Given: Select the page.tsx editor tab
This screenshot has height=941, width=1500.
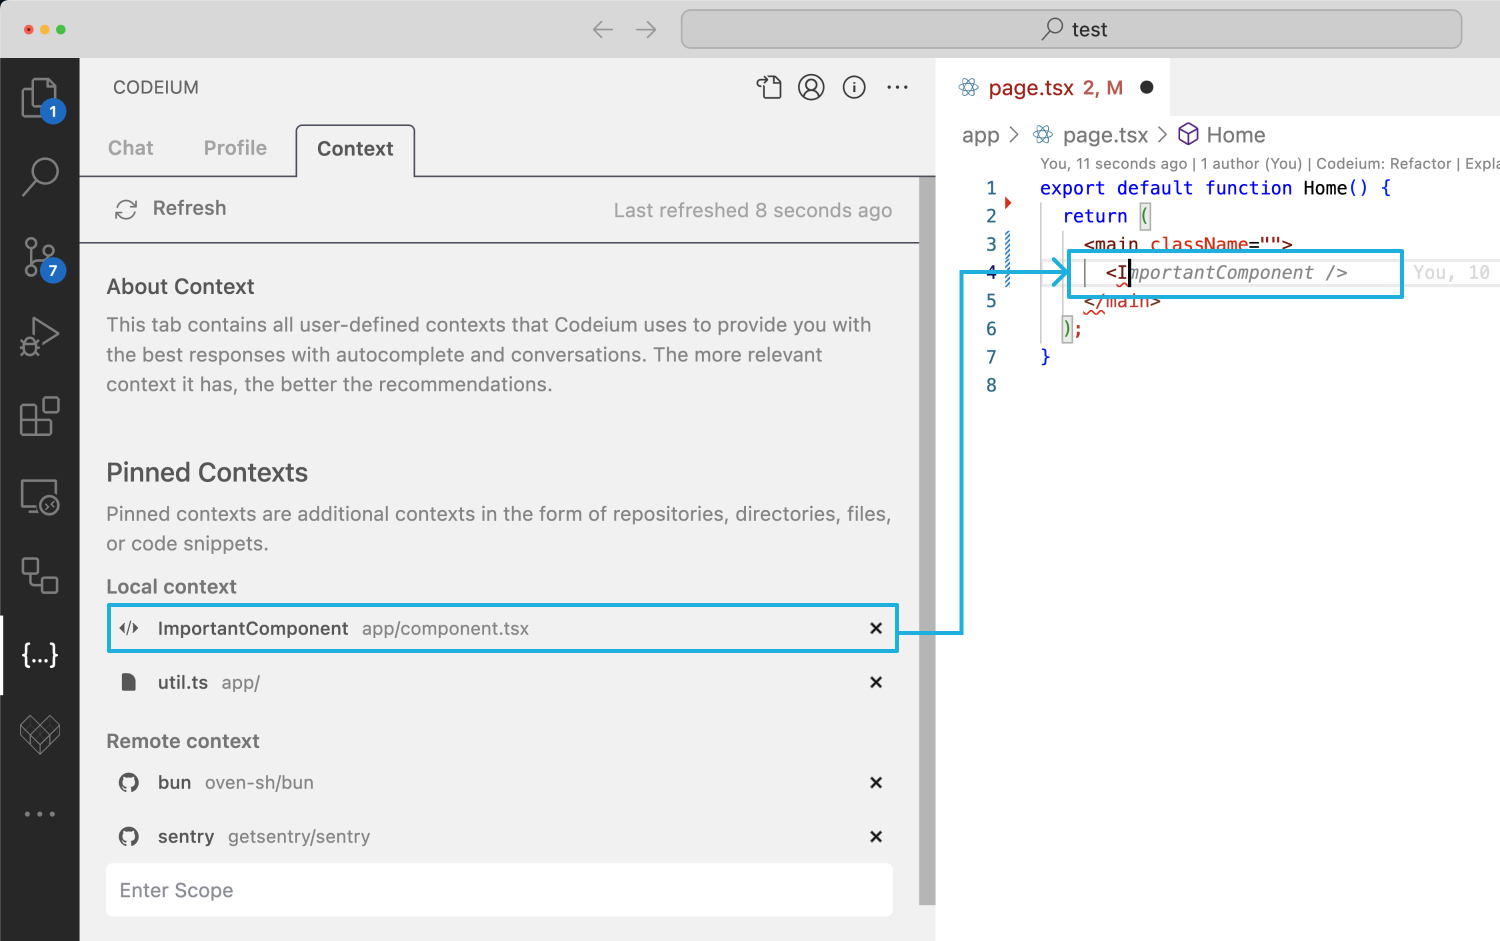Looking at the screenshot, I should 1053,88.
